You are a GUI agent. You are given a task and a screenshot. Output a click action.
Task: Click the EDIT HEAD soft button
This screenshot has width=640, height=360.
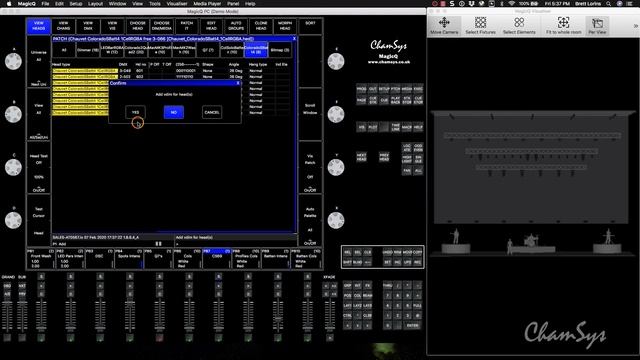pyautogui.click(x=211, y=26)
